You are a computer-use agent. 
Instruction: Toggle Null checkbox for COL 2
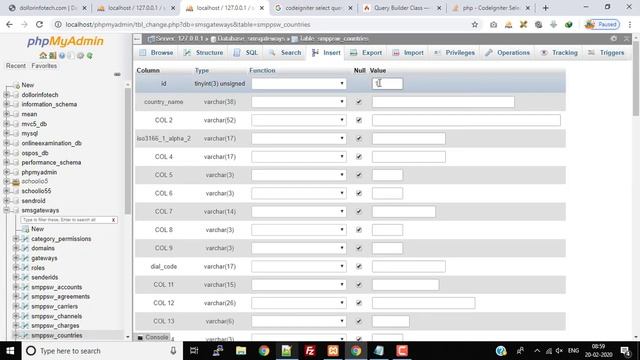coord(359,120)
